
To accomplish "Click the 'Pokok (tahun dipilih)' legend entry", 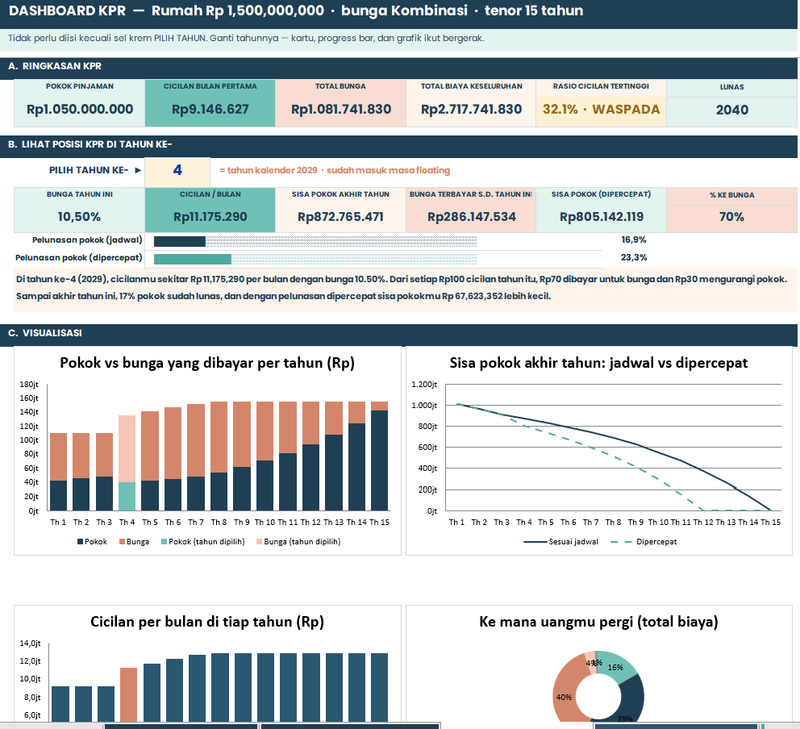I will click(x=203, y=542).
